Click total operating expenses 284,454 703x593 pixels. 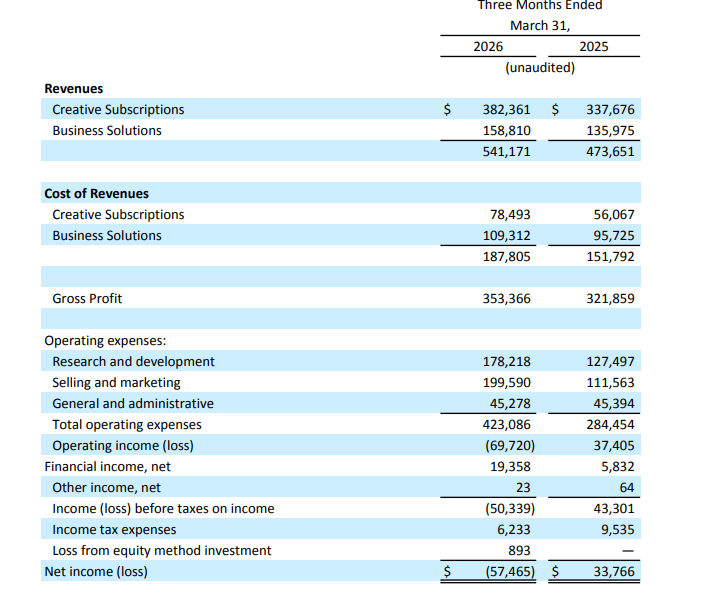click(x=610, y=425)
